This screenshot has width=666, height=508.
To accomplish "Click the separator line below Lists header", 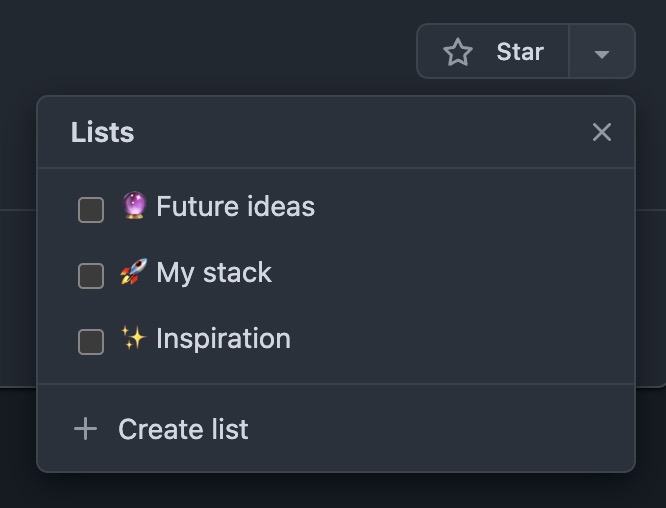I will [x=336, y=168].
